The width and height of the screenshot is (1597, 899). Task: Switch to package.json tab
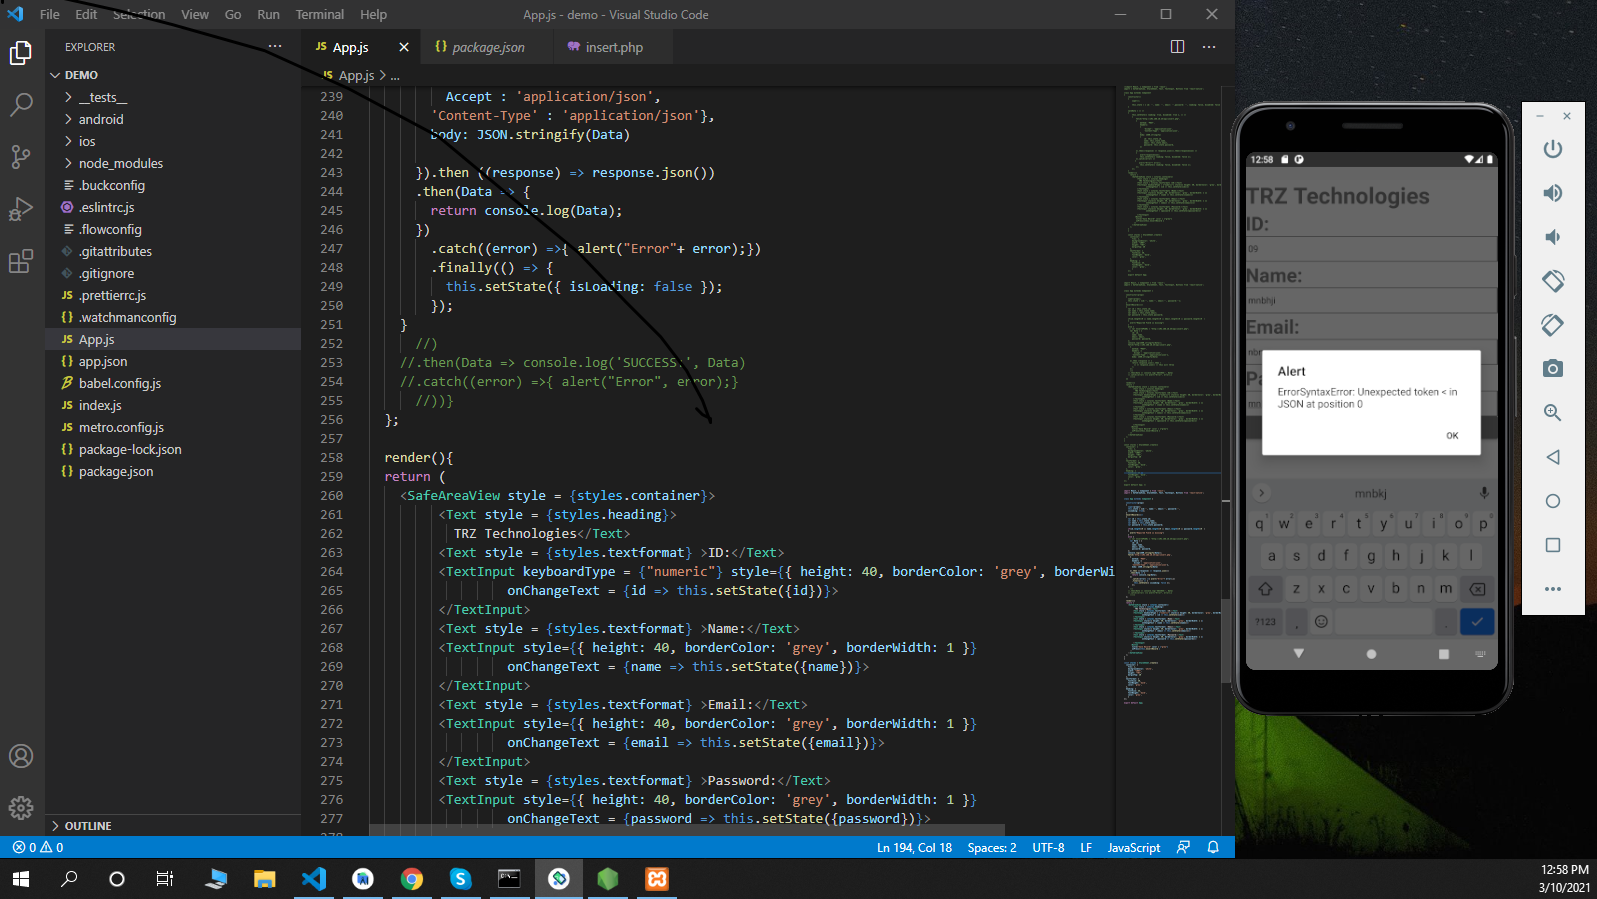[488, 47]
